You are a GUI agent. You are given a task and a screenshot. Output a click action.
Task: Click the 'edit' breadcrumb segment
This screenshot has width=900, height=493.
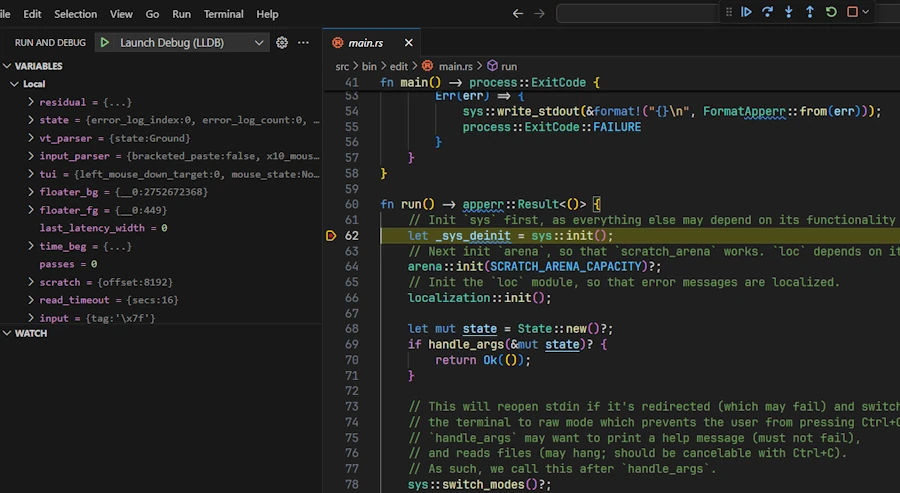(398, 65)
